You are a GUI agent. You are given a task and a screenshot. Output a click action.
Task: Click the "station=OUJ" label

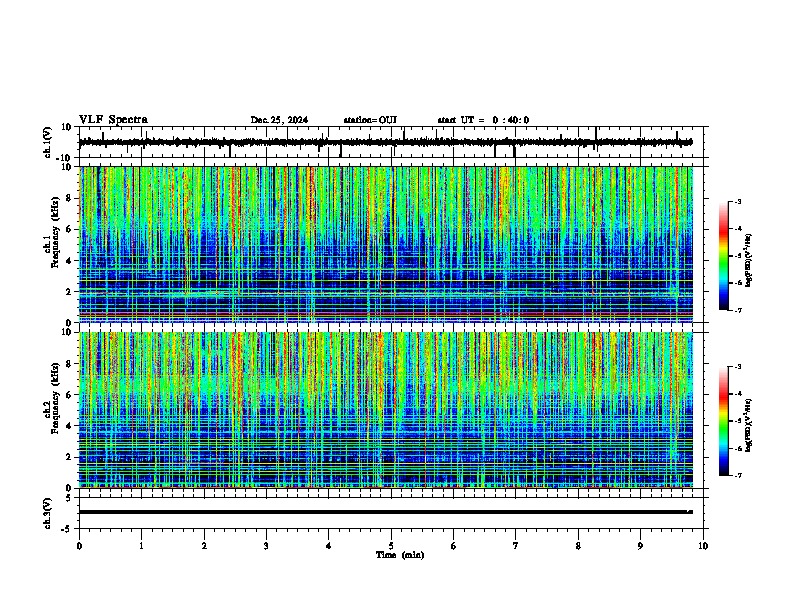point(370,120)
